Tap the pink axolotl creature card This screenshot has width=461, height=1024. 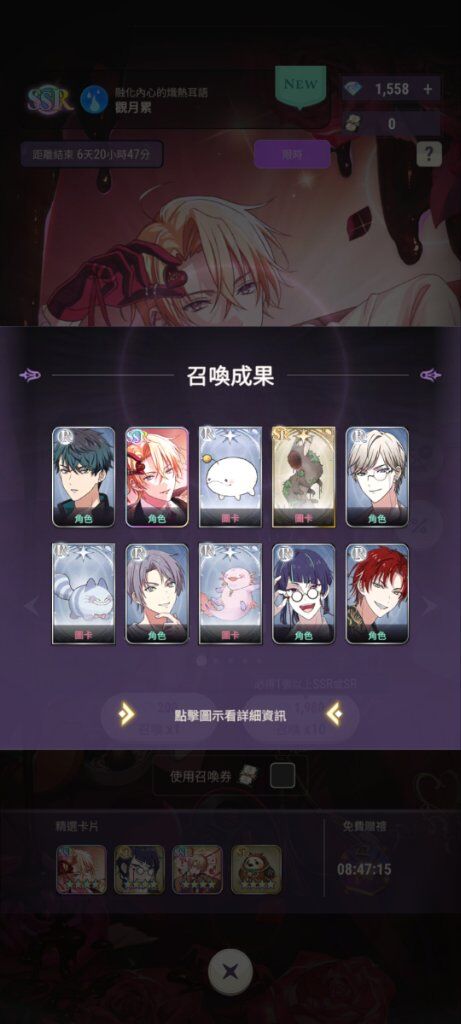point(230,594)
